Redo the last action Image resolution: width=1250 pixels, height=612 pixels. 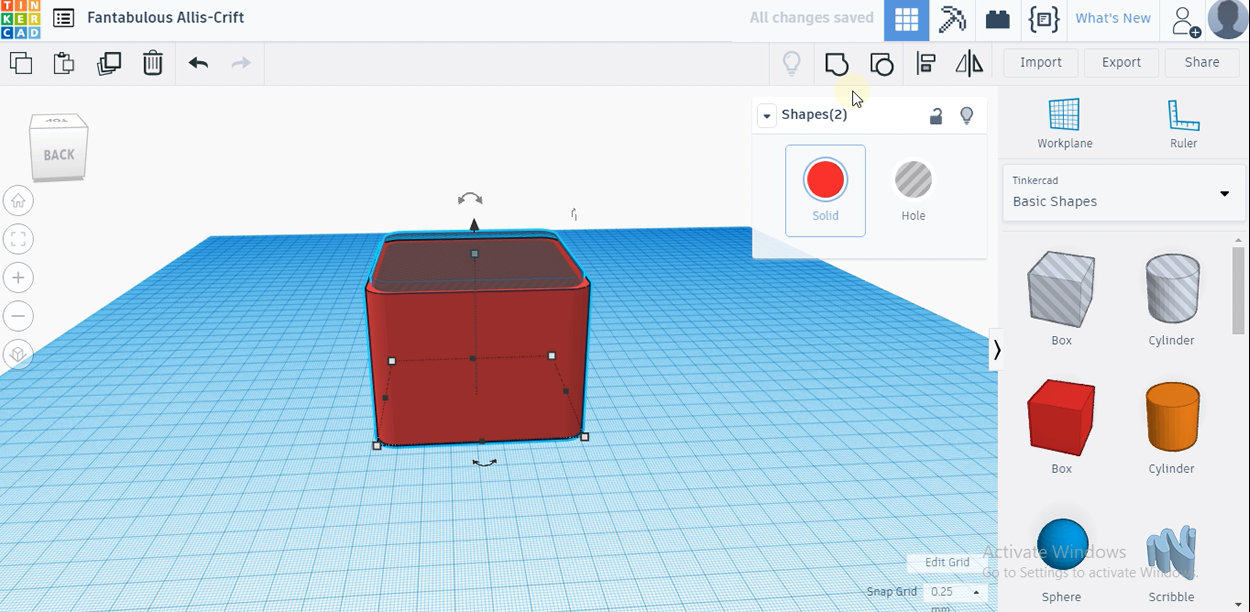coord(241,63)
